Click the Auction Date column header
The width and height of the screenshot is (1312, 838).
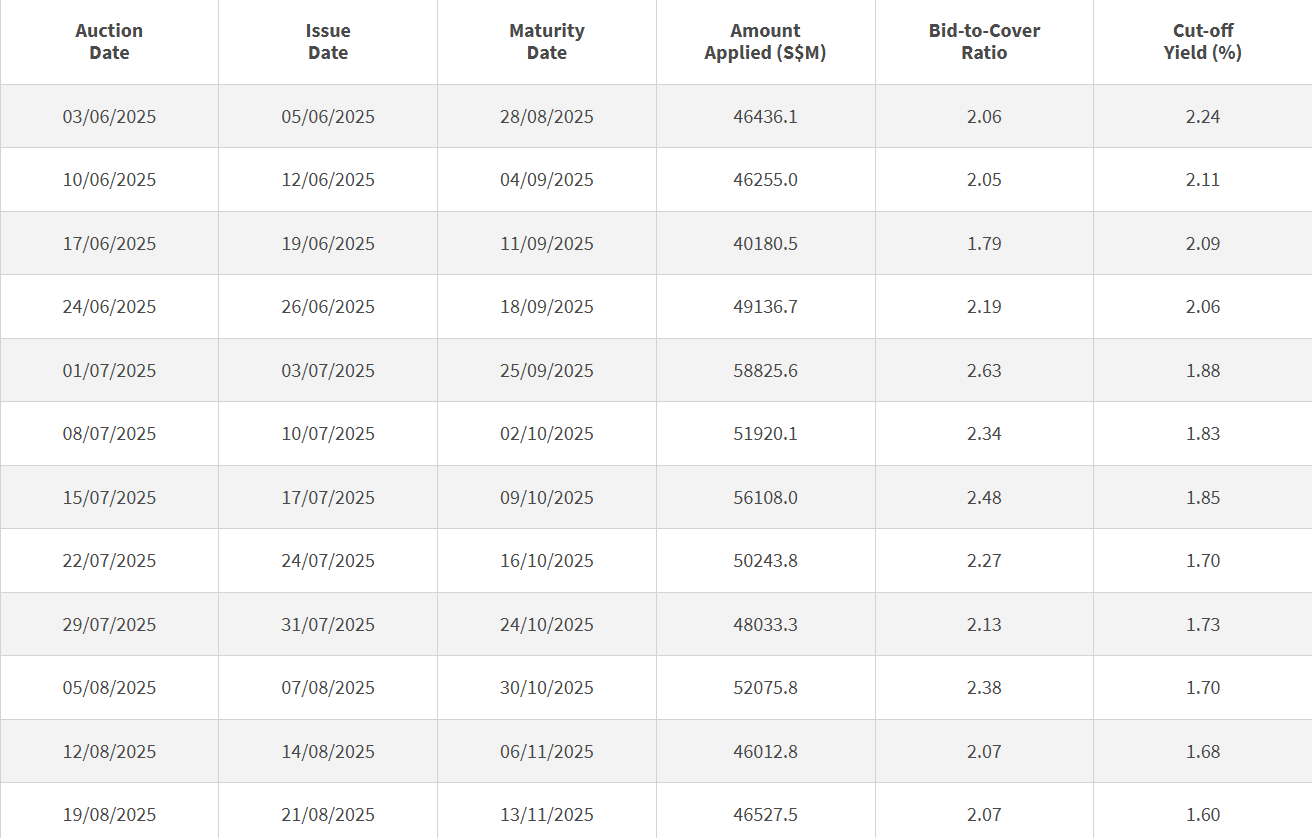(x=109, y=42)
